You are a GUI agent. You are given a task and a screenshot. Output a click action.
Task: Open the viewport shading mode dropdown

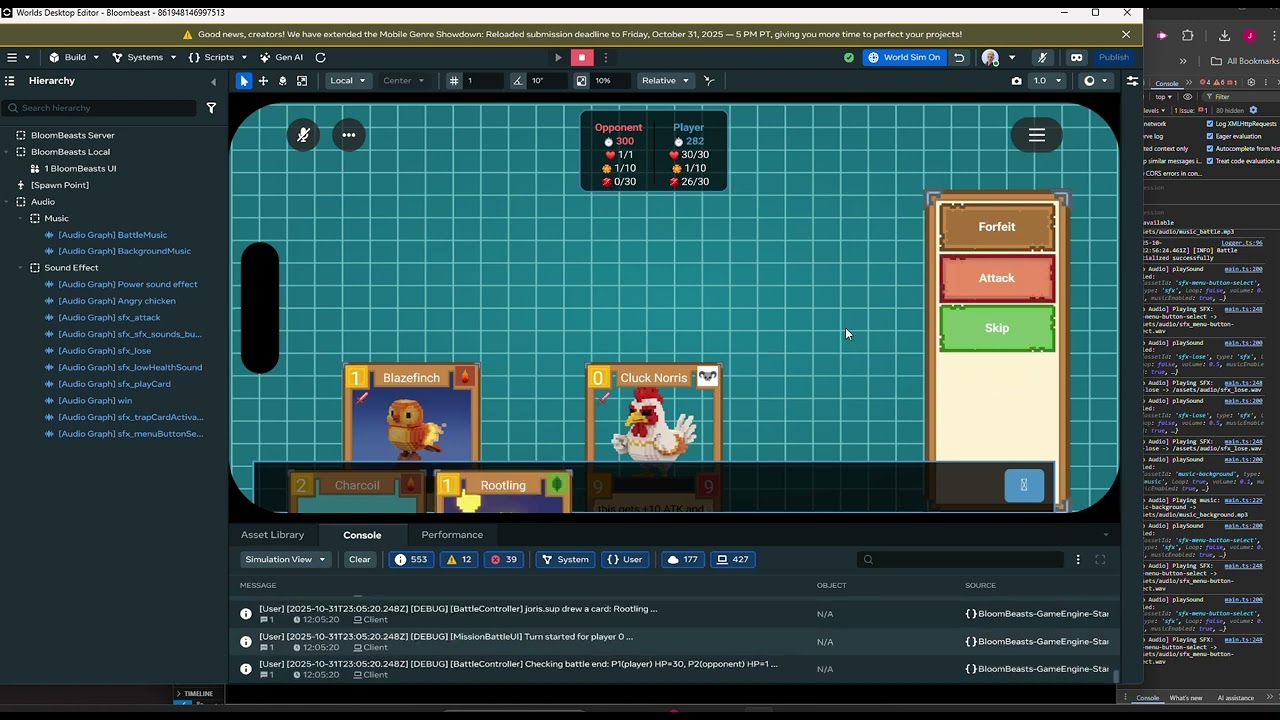(1096, 81)
